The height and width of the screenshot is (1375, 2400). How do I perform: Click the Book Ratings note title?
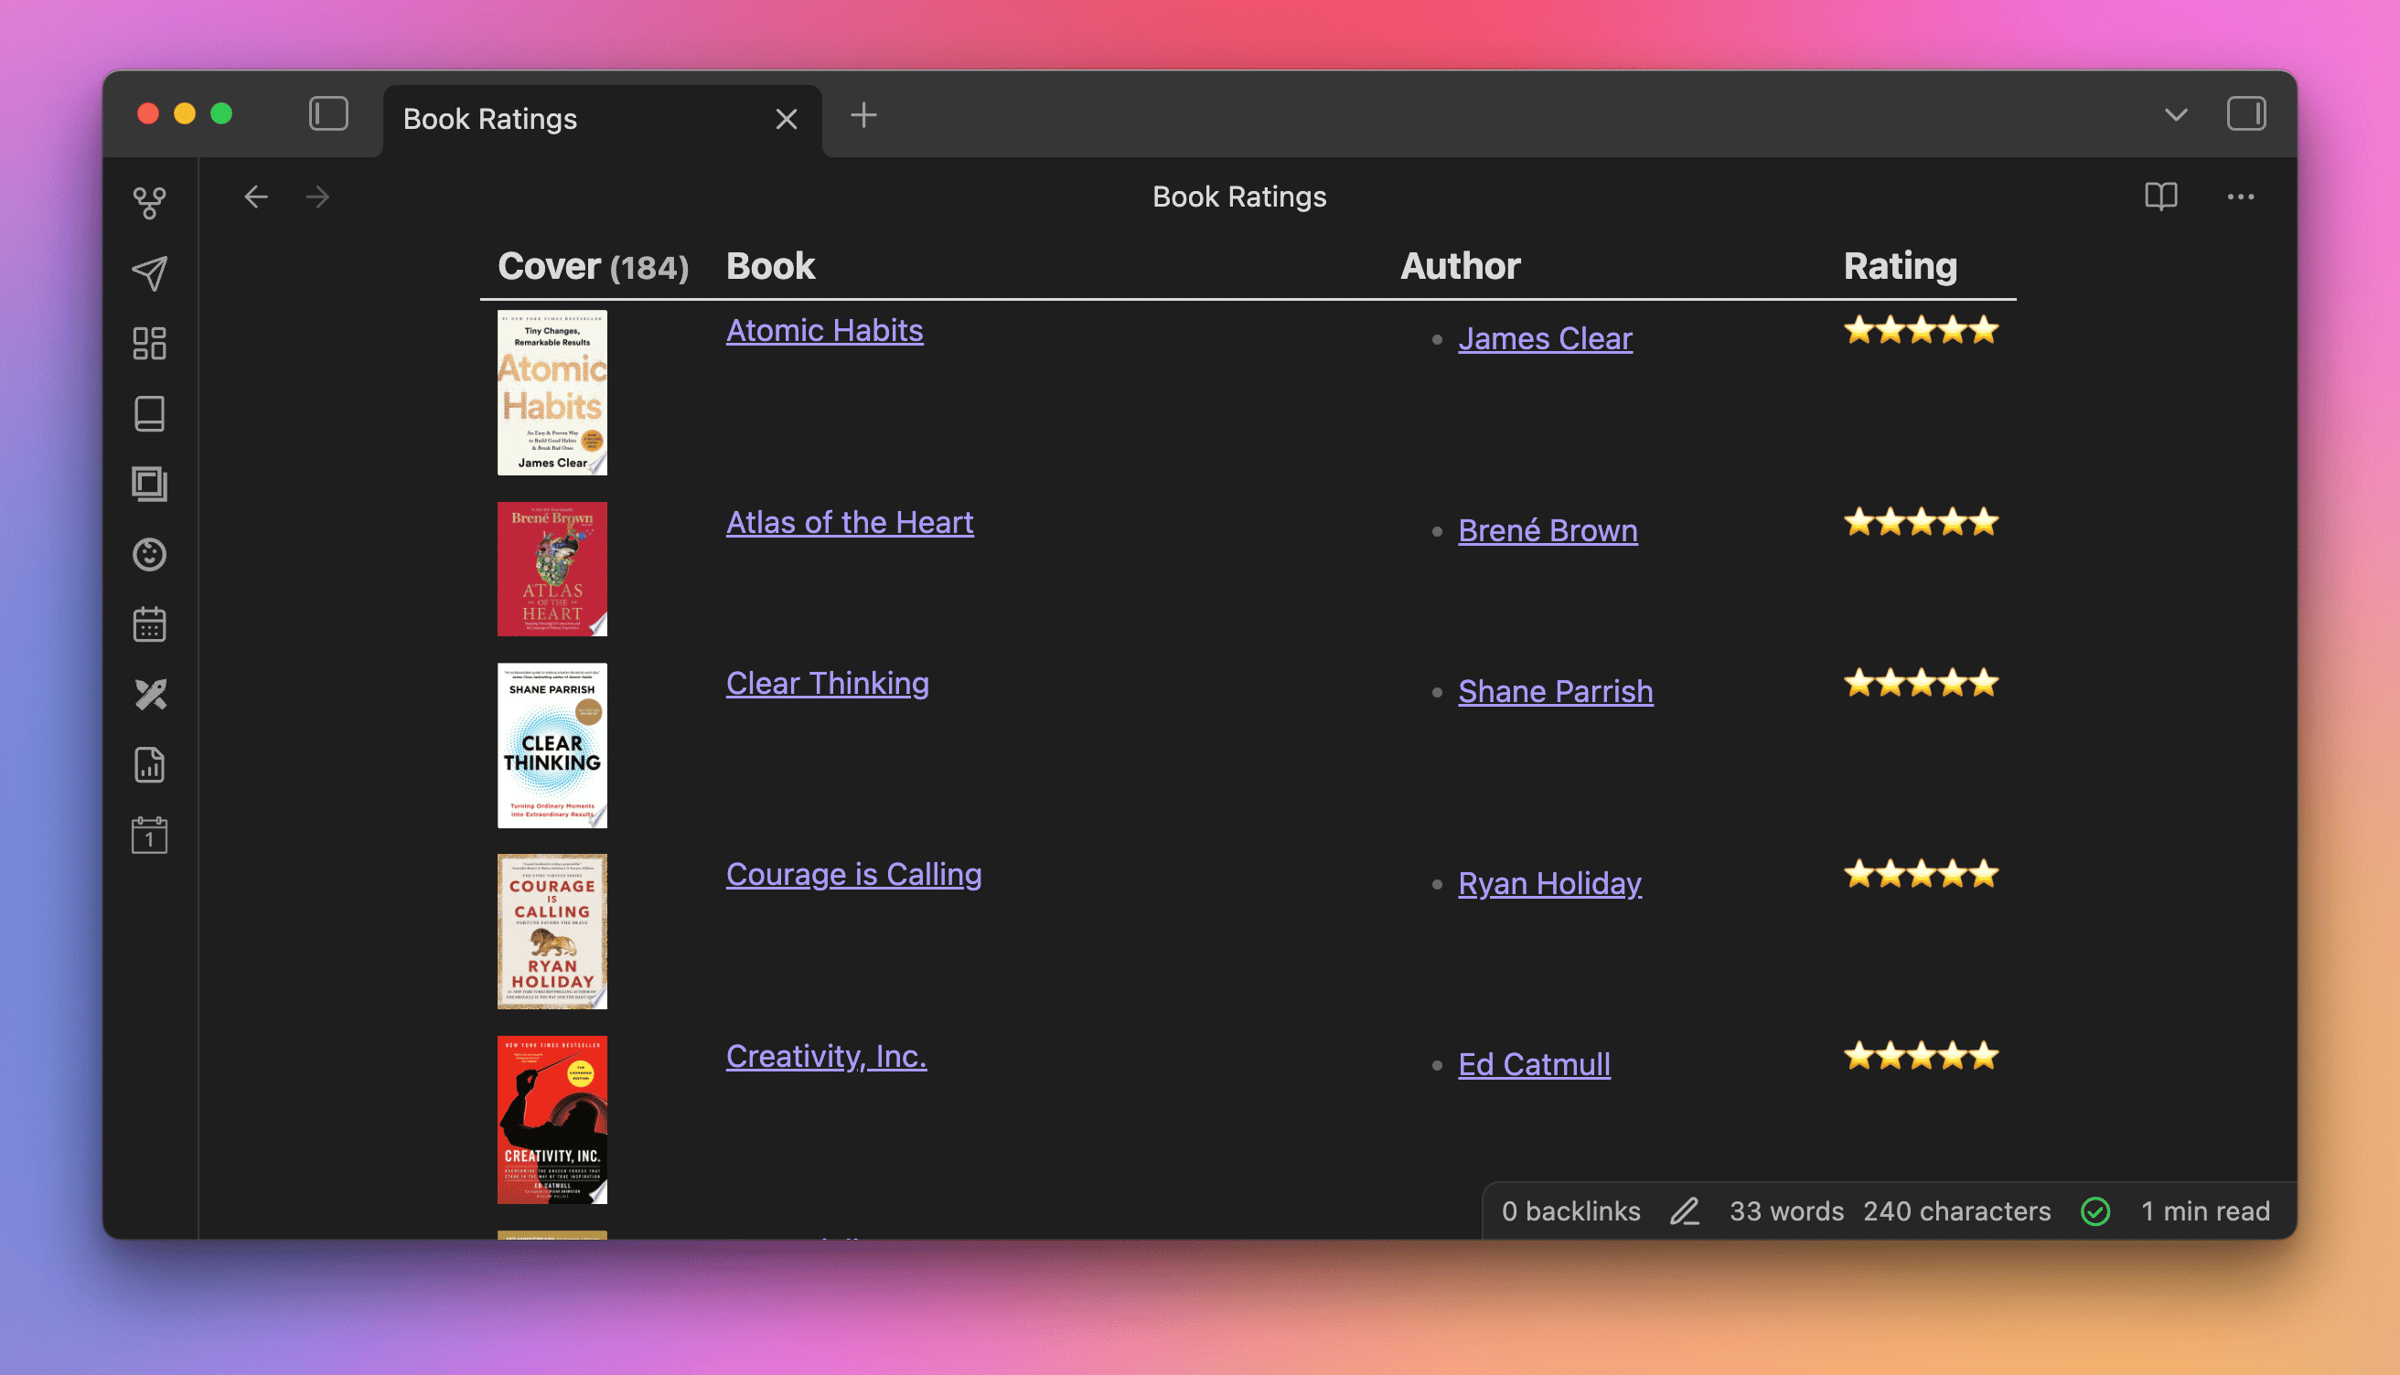pyautogui.click(x=1239, y=197)
